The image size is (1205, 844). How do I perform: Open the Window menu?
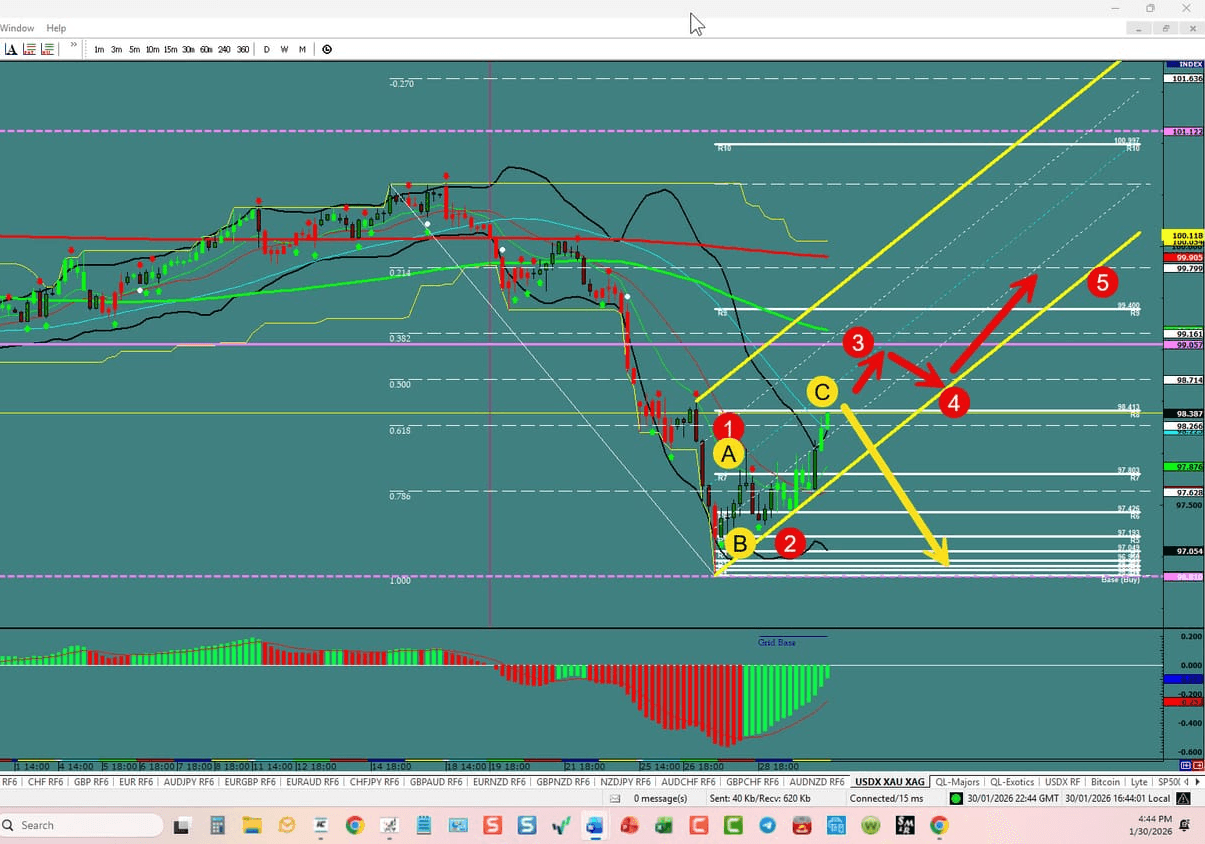(x=16, y=27)
